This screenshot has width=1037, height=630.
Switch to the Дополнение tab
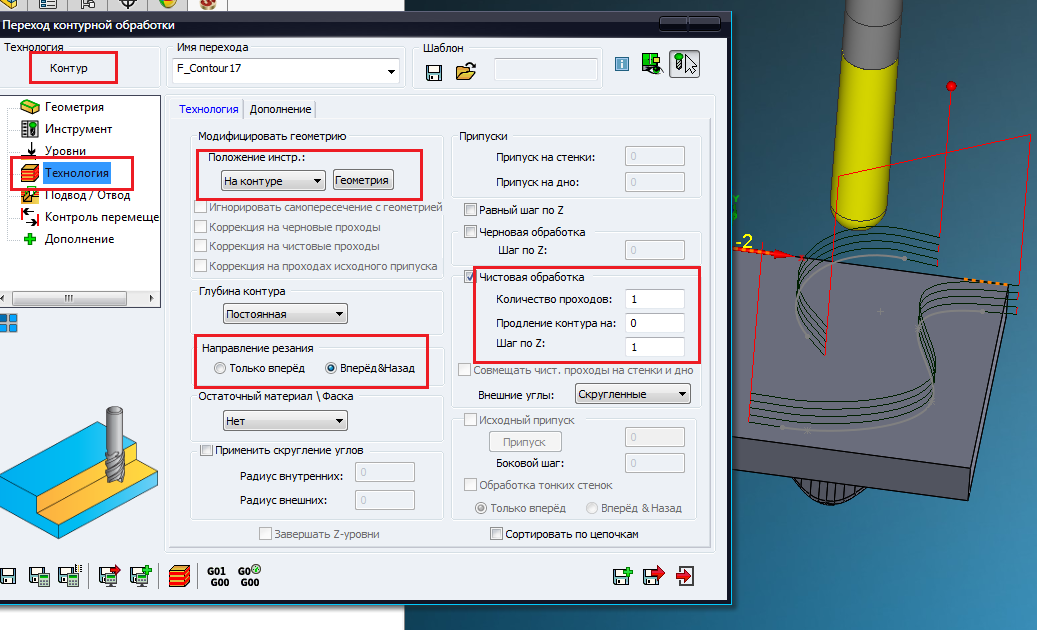[x=280, y=109]
